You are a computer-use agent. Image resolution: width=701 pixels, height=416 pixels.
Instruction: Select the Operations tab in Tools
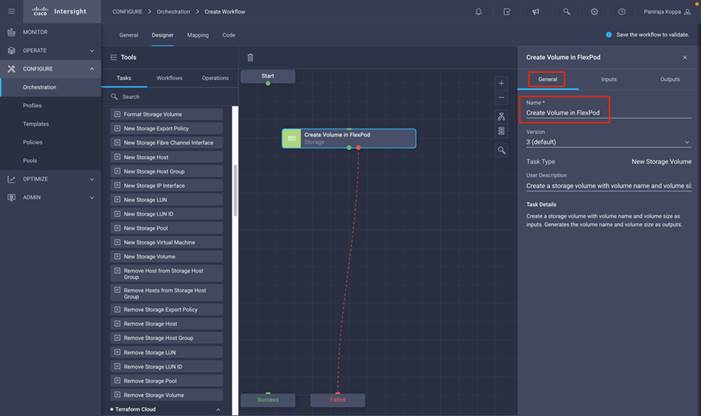(215, 78)
